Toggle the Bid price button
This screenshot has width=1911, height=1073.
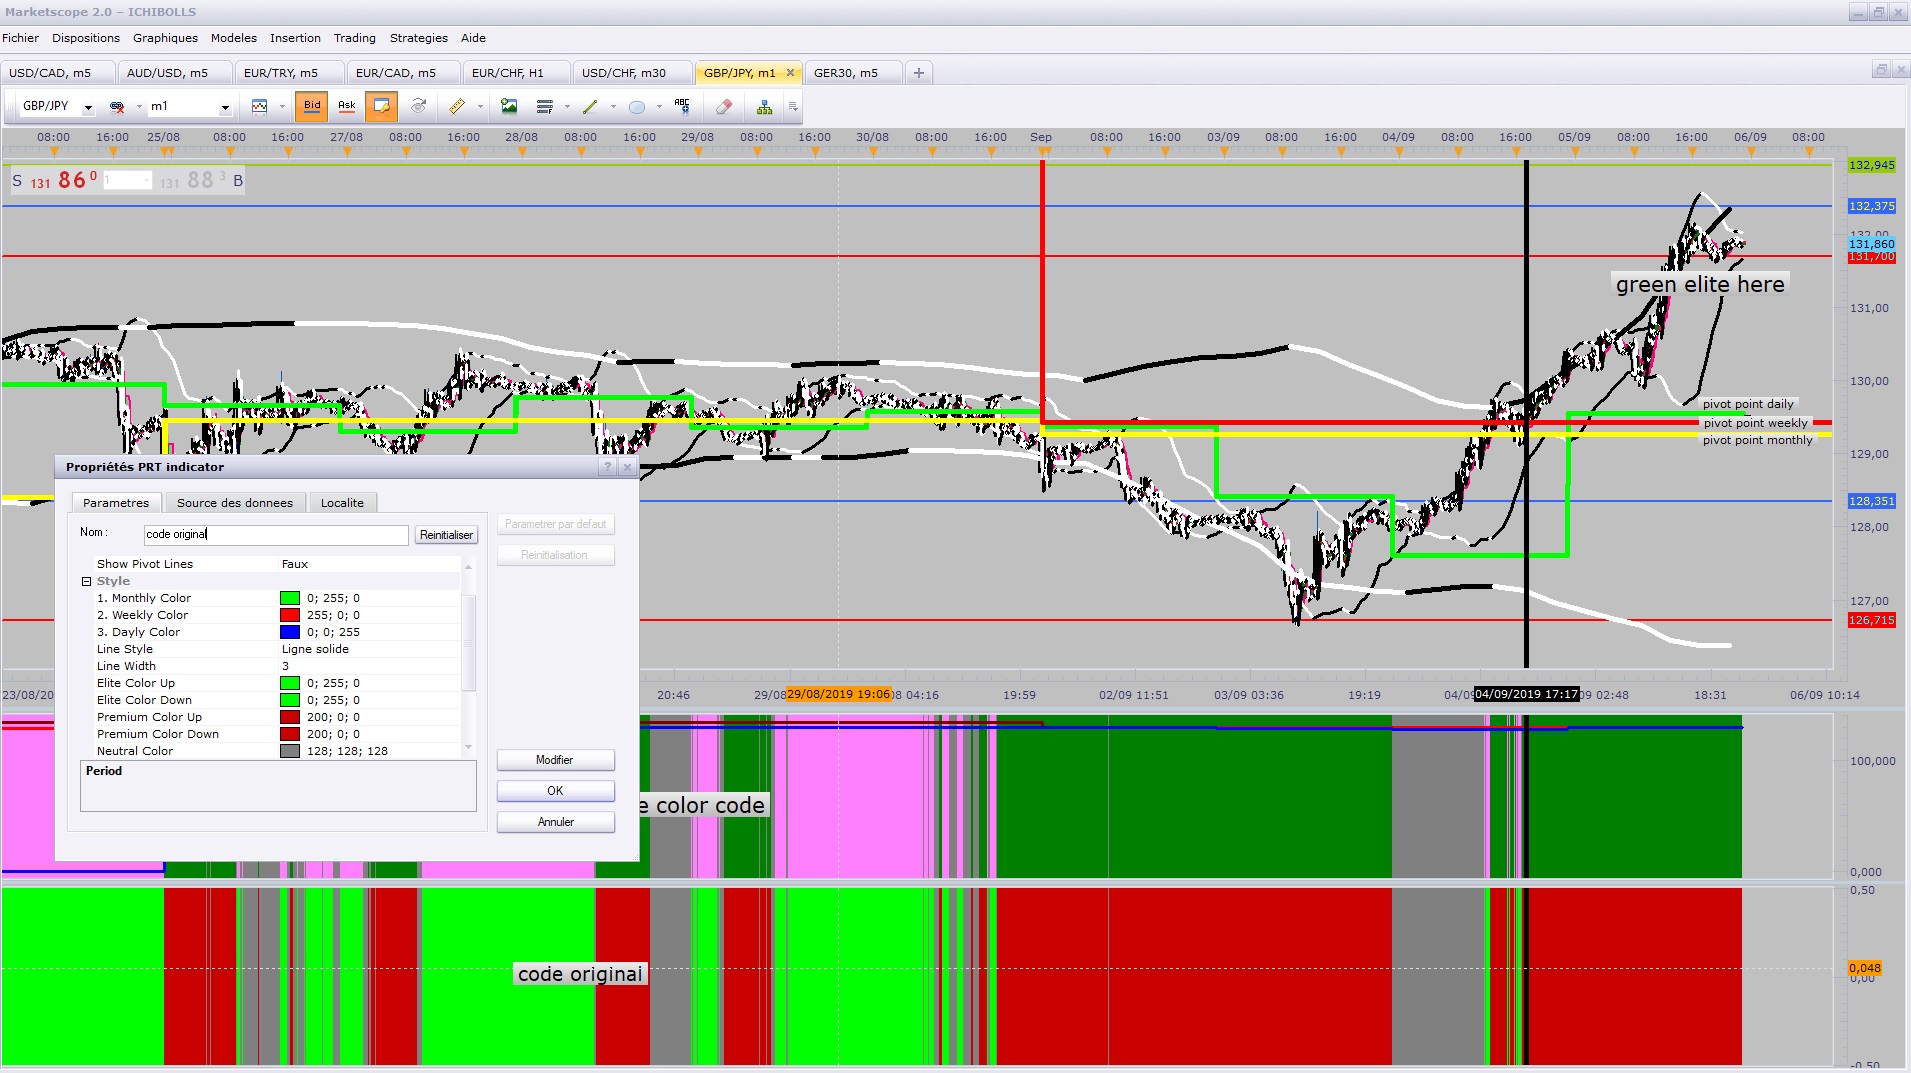pyautogui.click(x=312, y=106)
